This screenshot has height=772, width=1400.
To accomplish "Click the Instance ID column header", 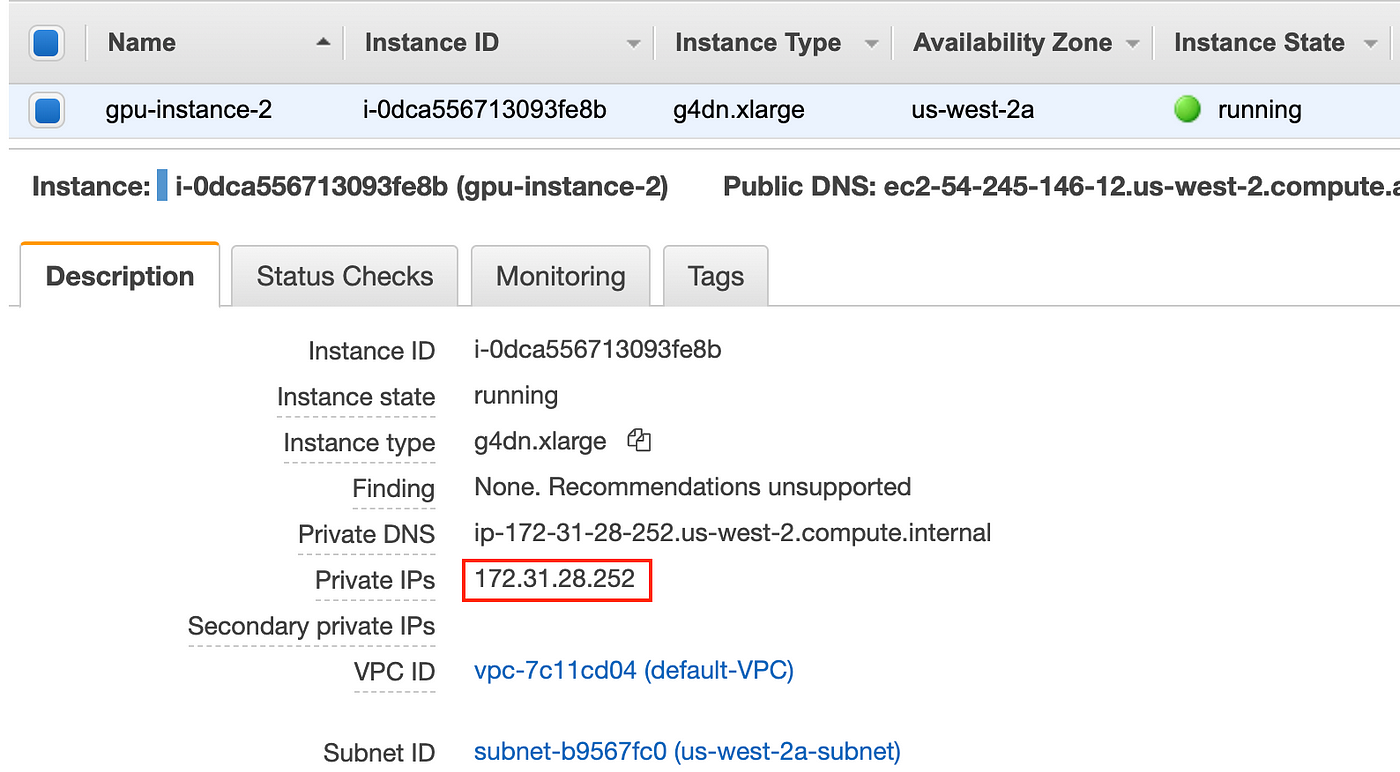I will click(432, 43).
